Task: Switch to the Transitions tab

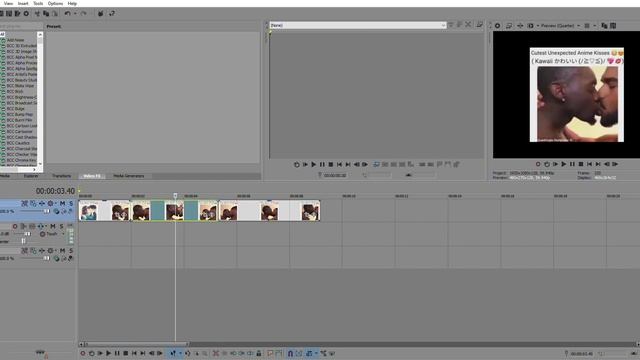Action: (62, 176)
